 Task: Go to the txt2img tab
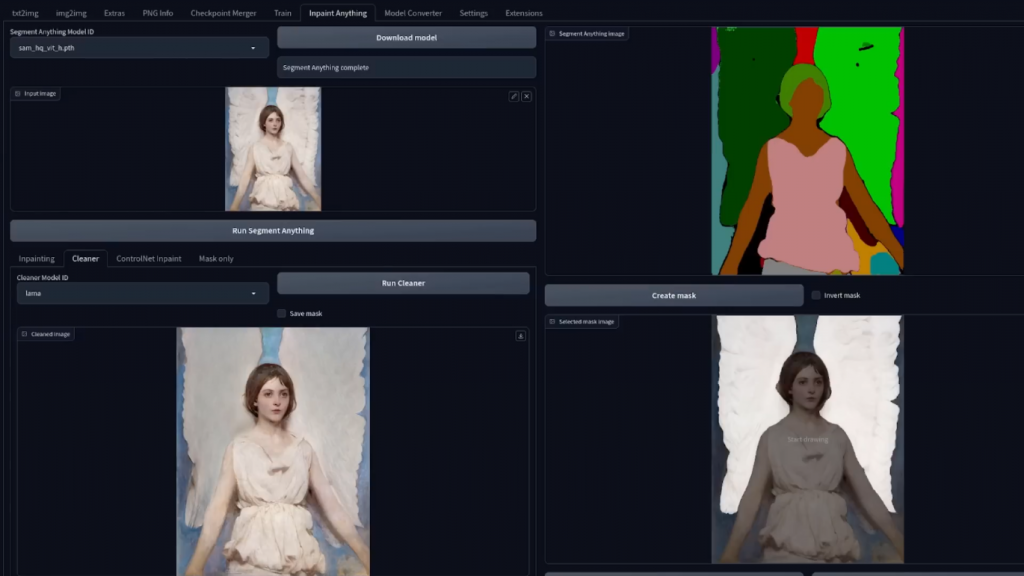point(25,13)
